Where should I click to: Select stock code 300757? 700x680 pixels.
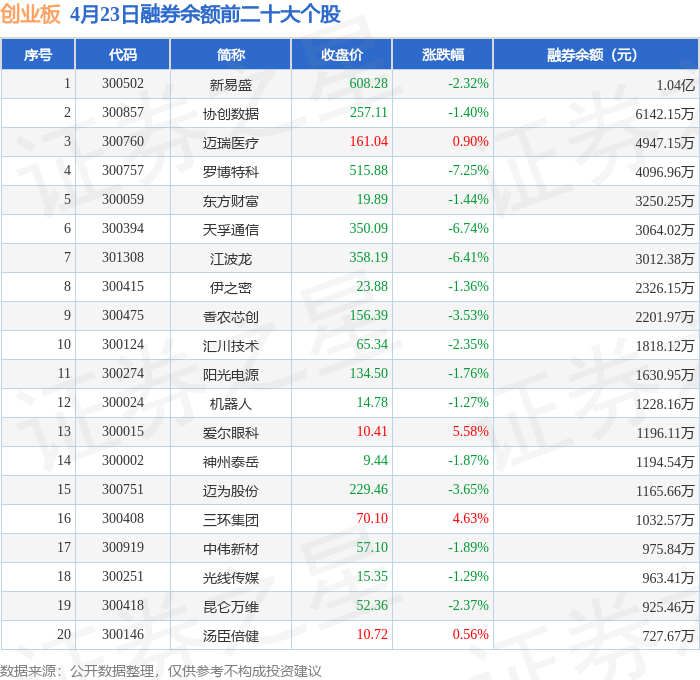pyautogui.click(x=123, y=171)
